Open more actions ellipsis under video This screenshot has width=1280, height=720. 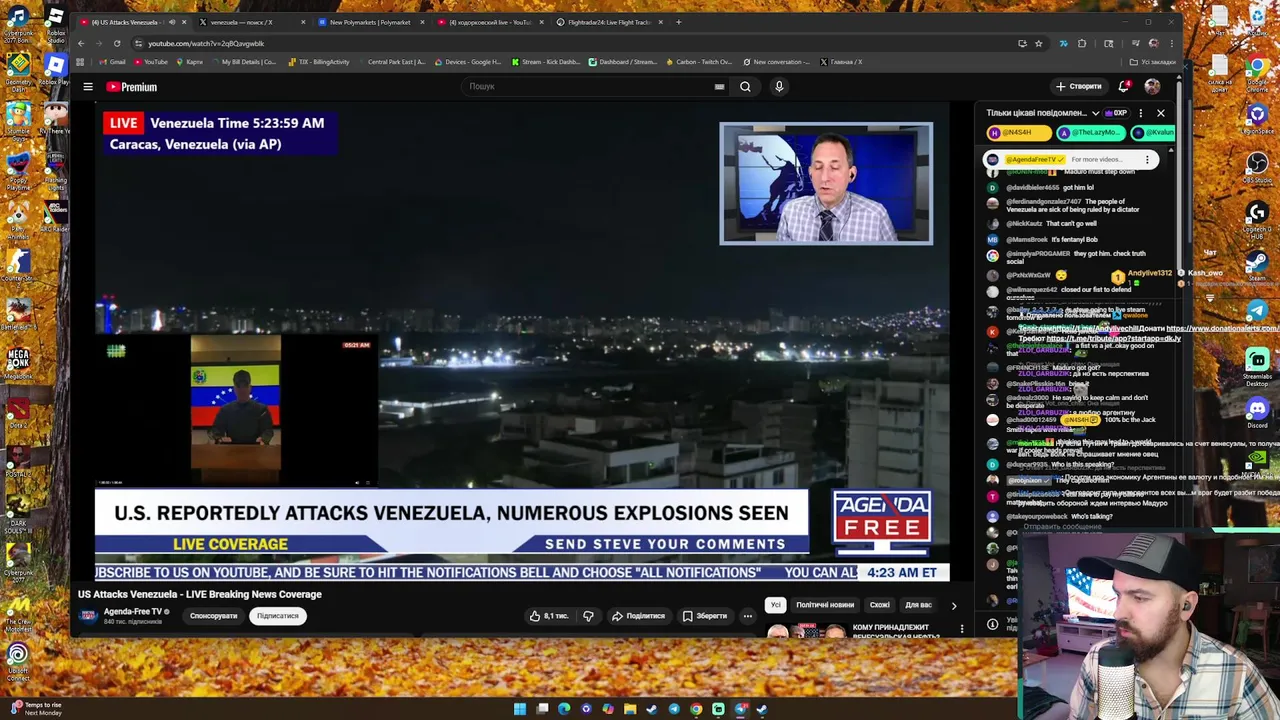pos(748,616)
